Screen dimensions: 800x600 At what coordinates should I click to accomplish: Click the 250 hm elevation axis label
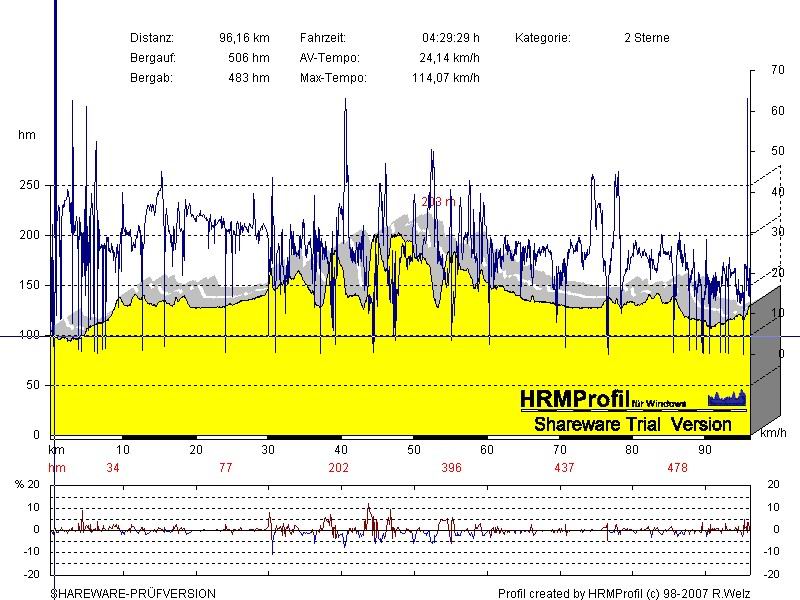click(29, 186)
